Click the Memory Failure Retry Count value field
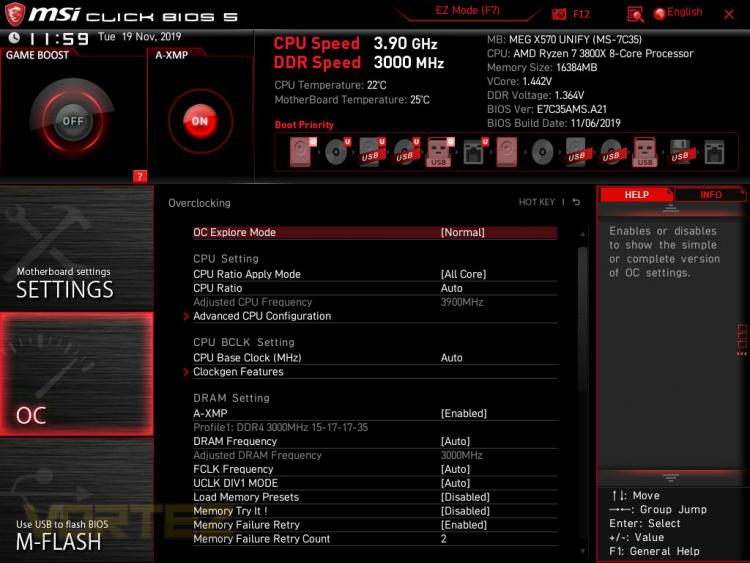Viewport: 750px width, 563px height. [443, 539]
